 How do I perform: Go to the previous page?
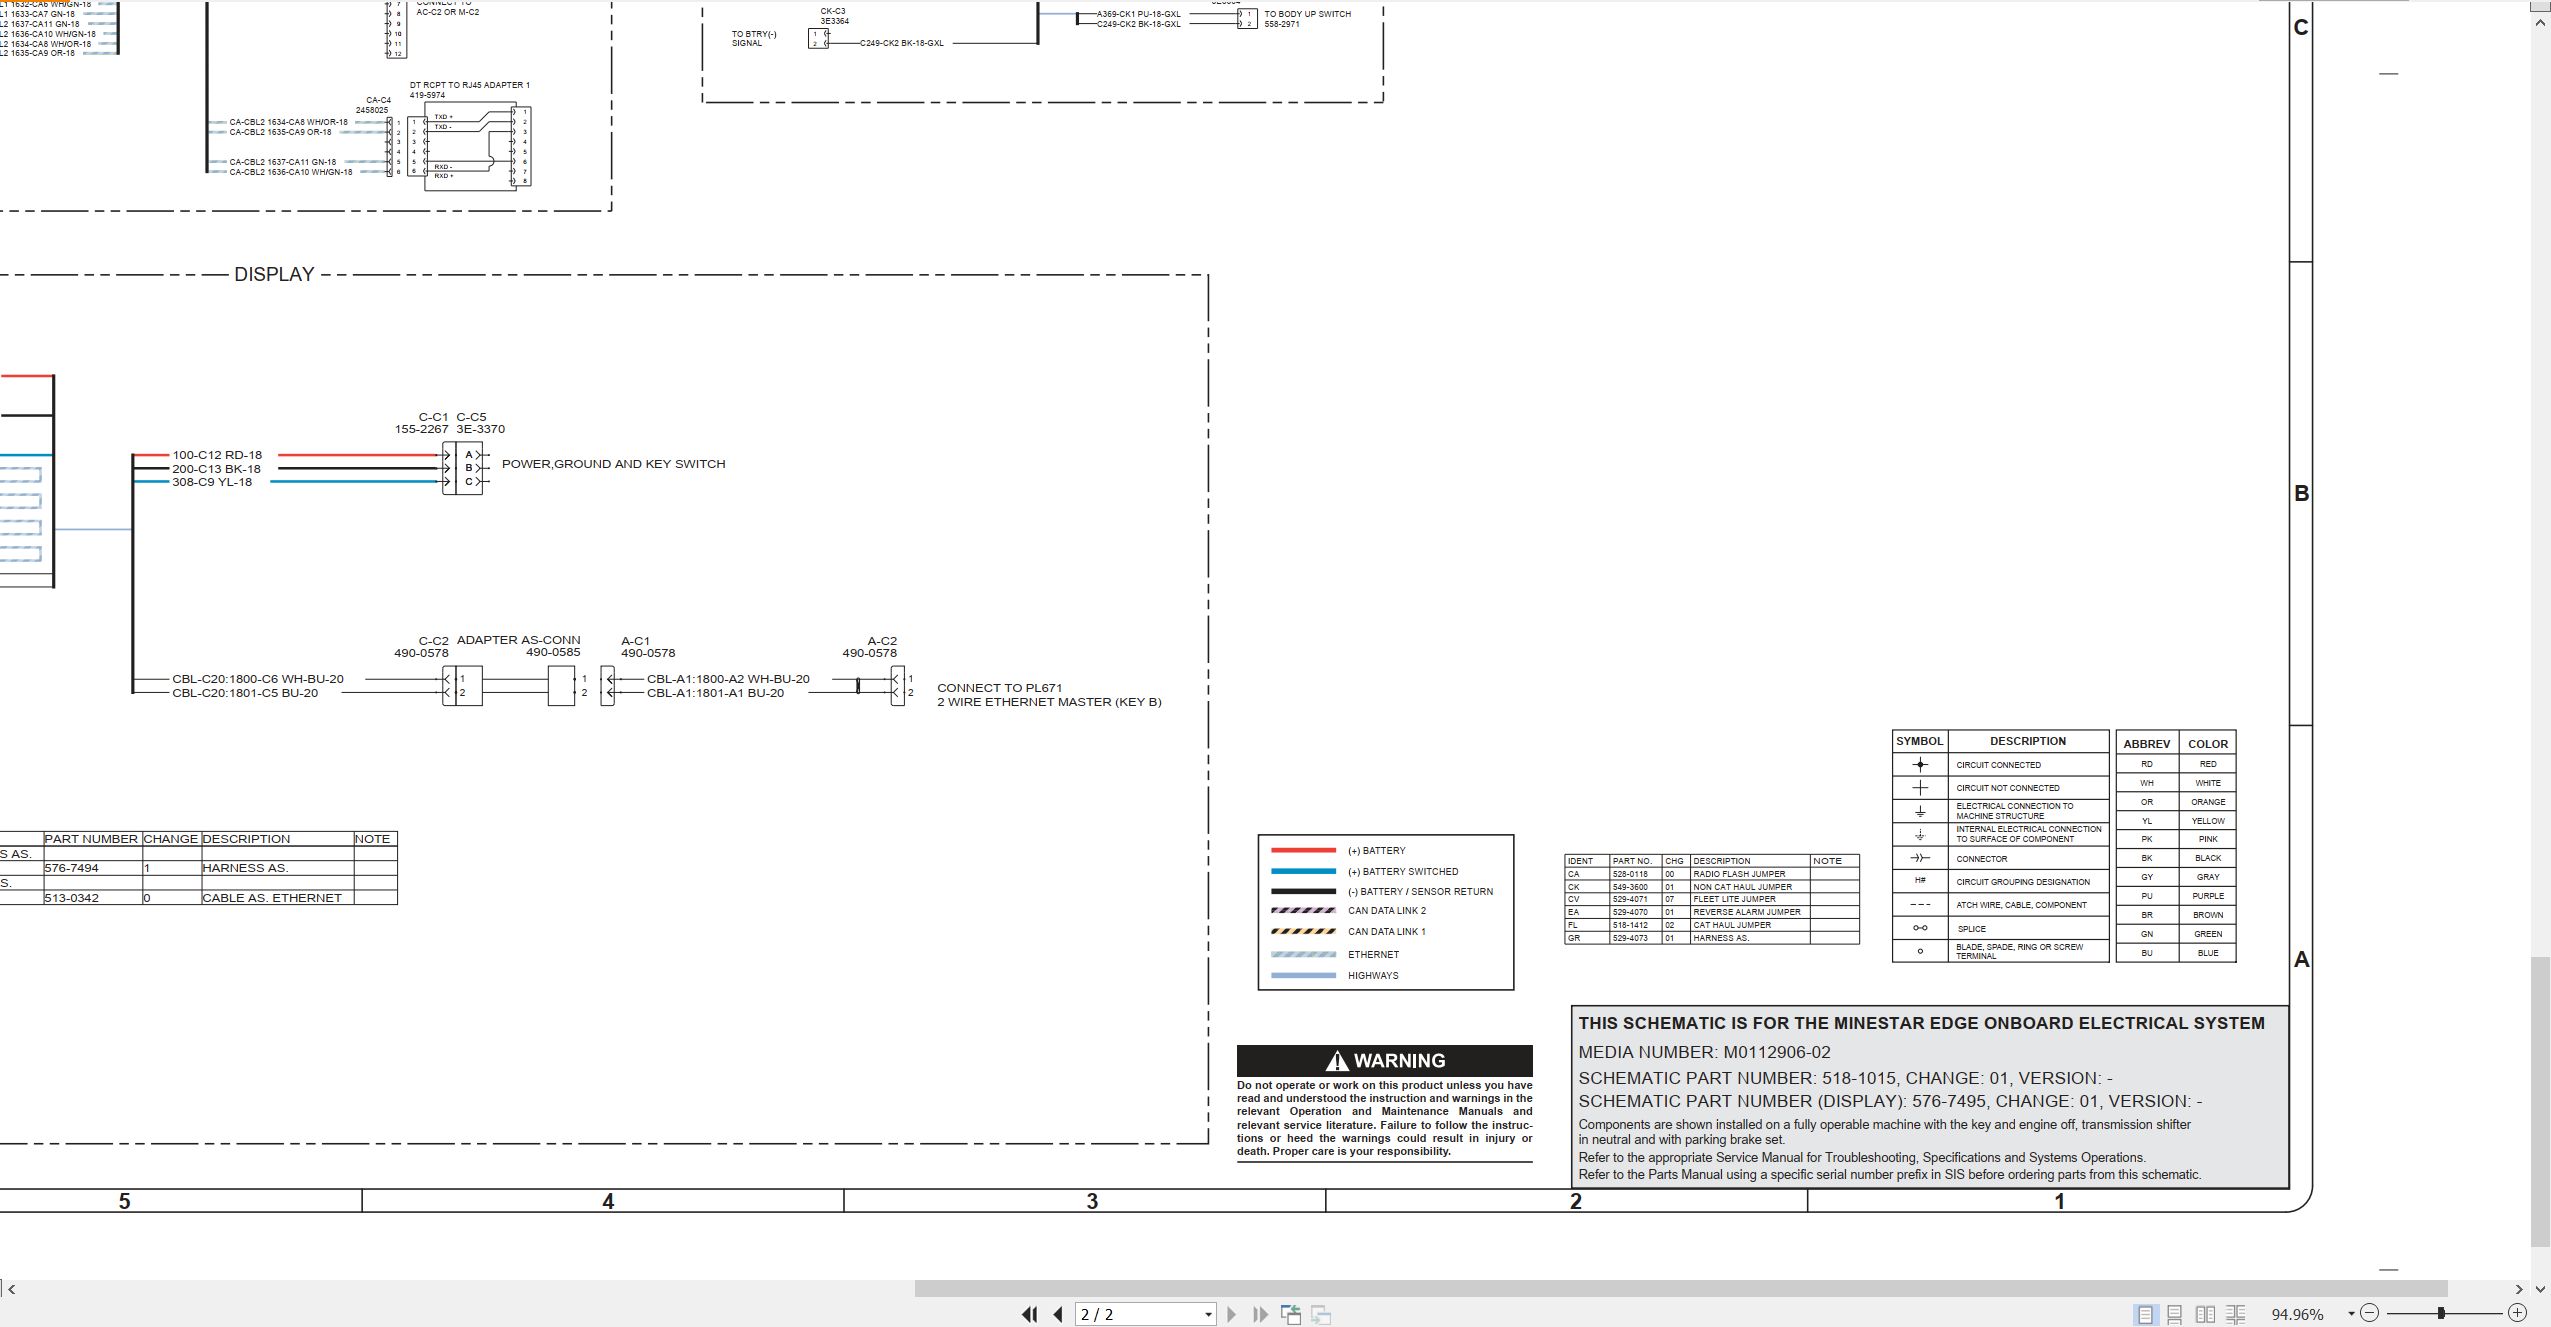(1058, 1314)
